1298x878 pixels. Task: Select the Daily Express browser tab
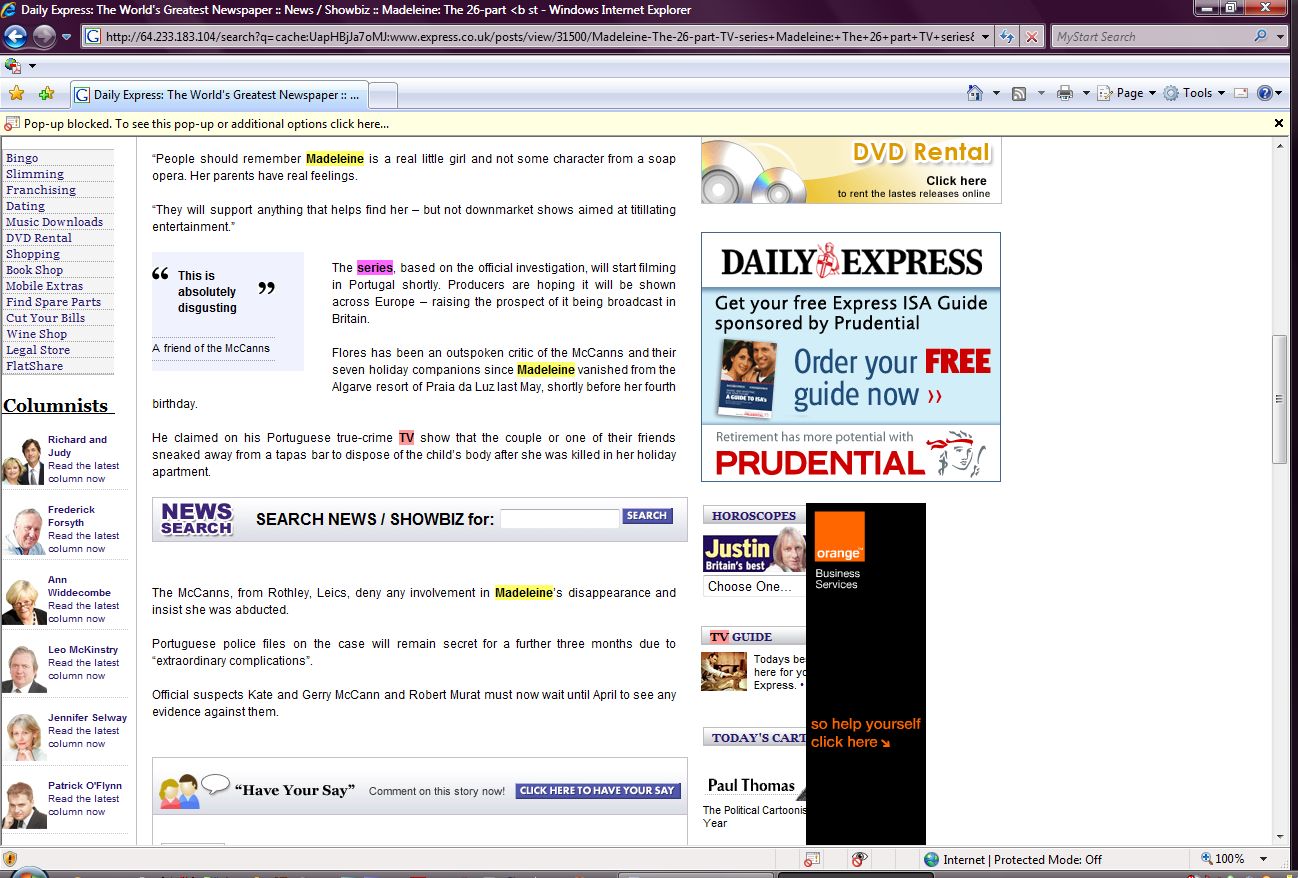click(220, 95)
